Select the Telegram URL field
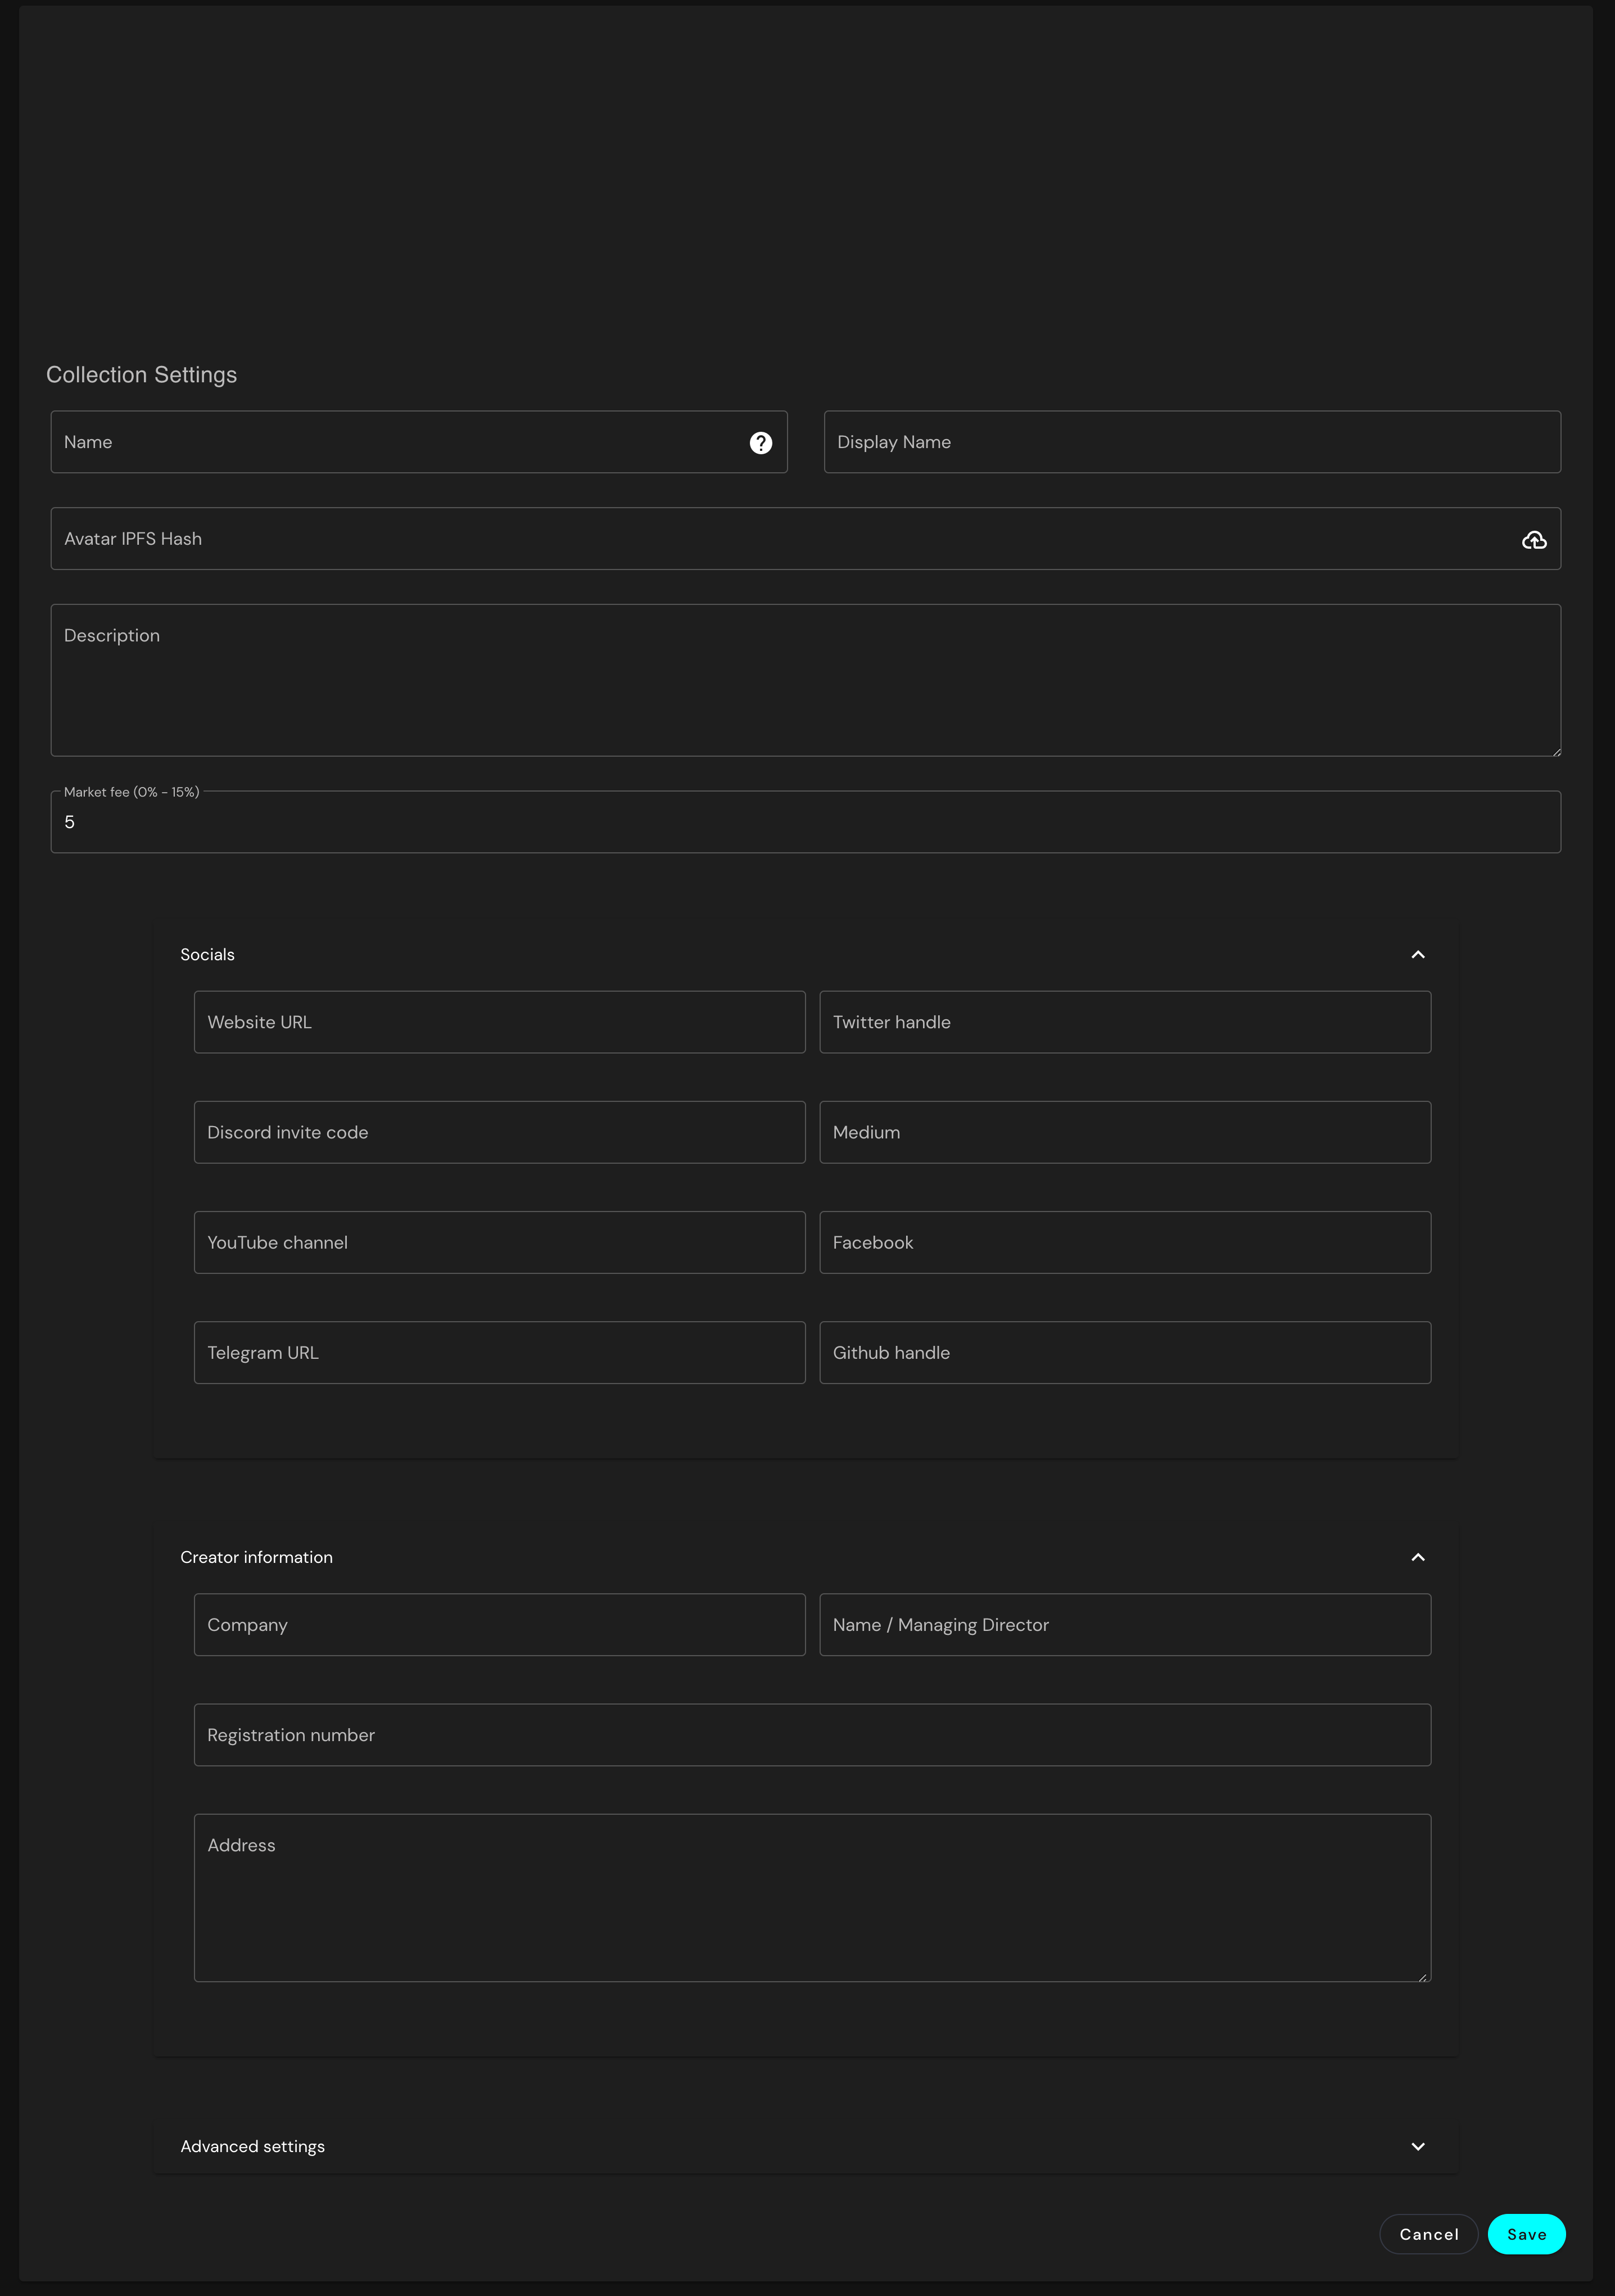Screen dimensions: 1615x2296 coord(499,1352)
